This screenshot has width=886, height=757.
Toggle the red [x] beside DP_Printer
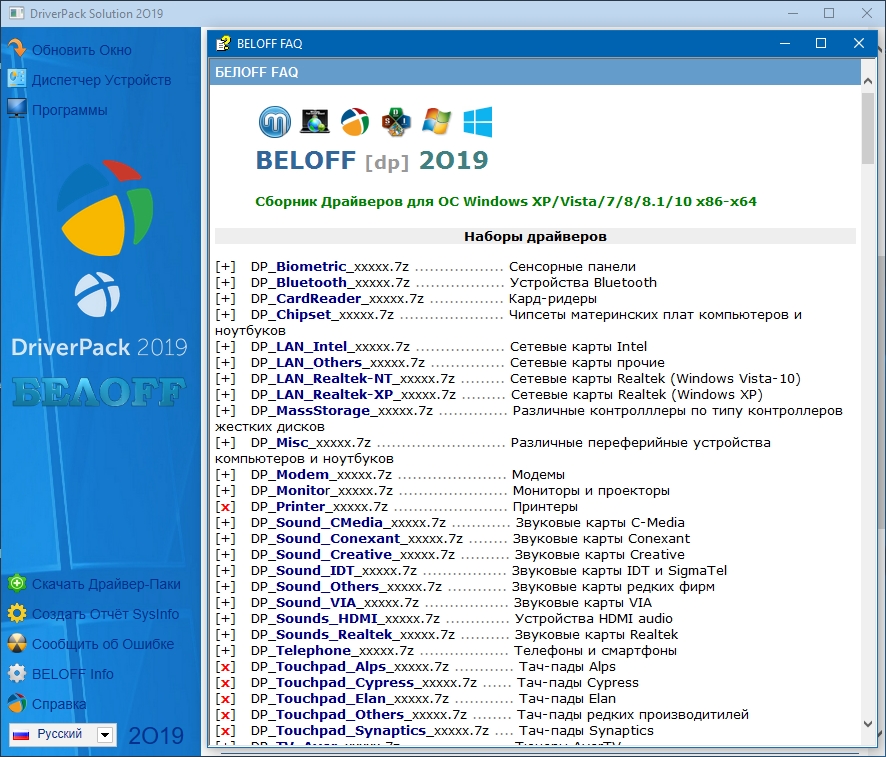(x=225, y=507)
